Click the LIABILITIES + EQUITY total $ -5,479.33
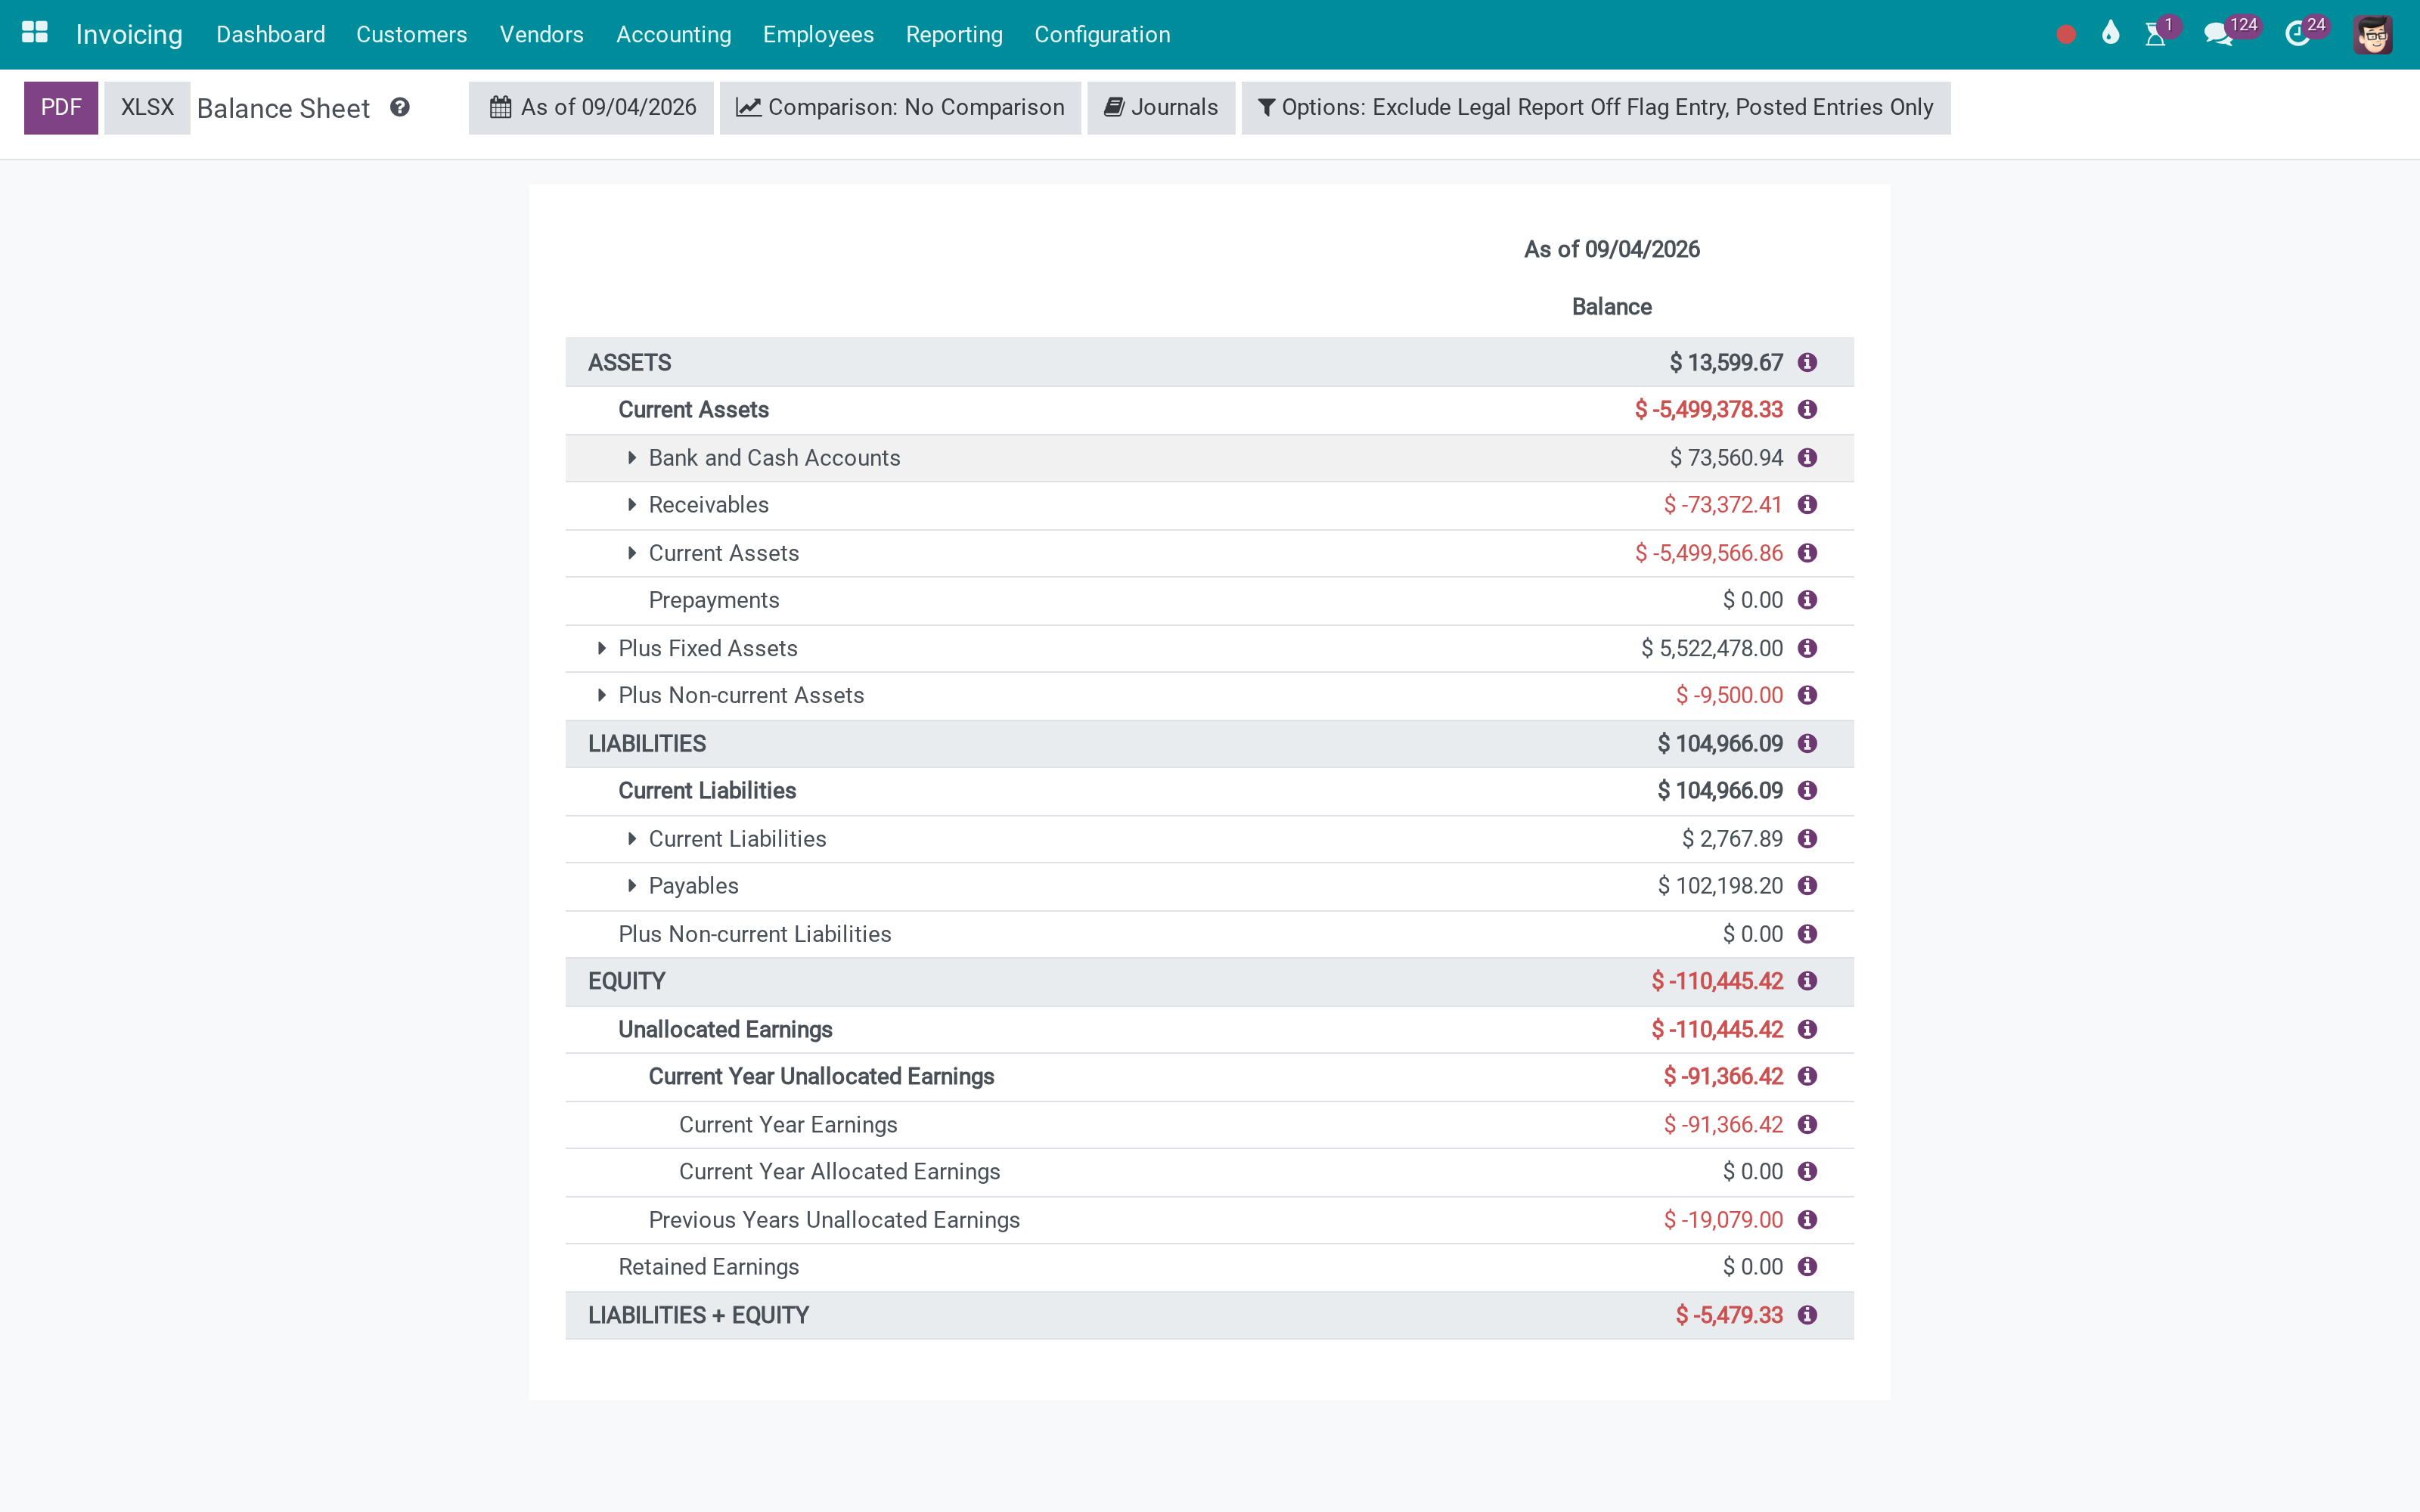Screen dimensions: 2420x1512 point(1729,1314)
